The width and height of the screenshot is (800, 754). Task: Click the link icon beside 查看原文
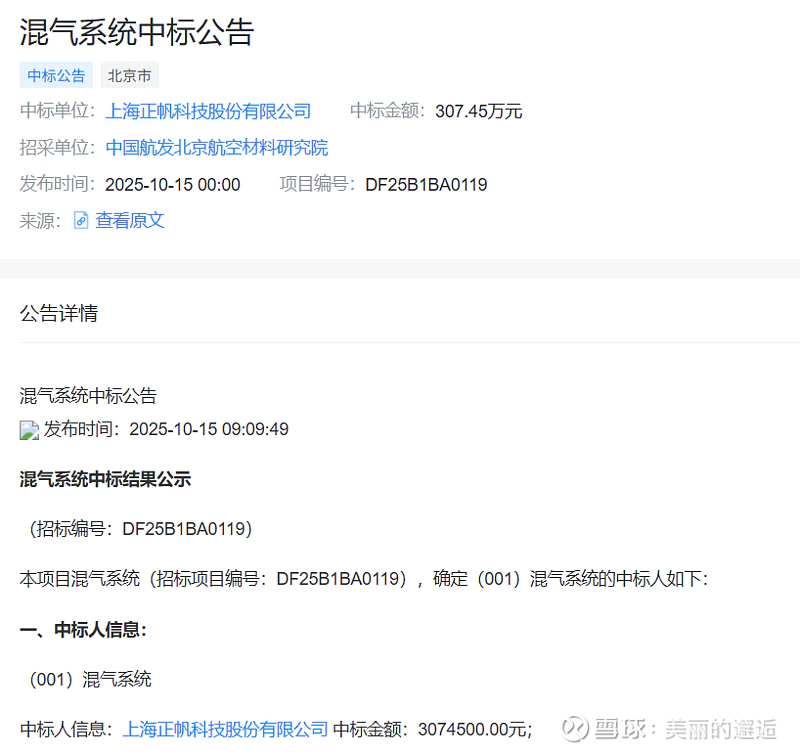[81, 220]
